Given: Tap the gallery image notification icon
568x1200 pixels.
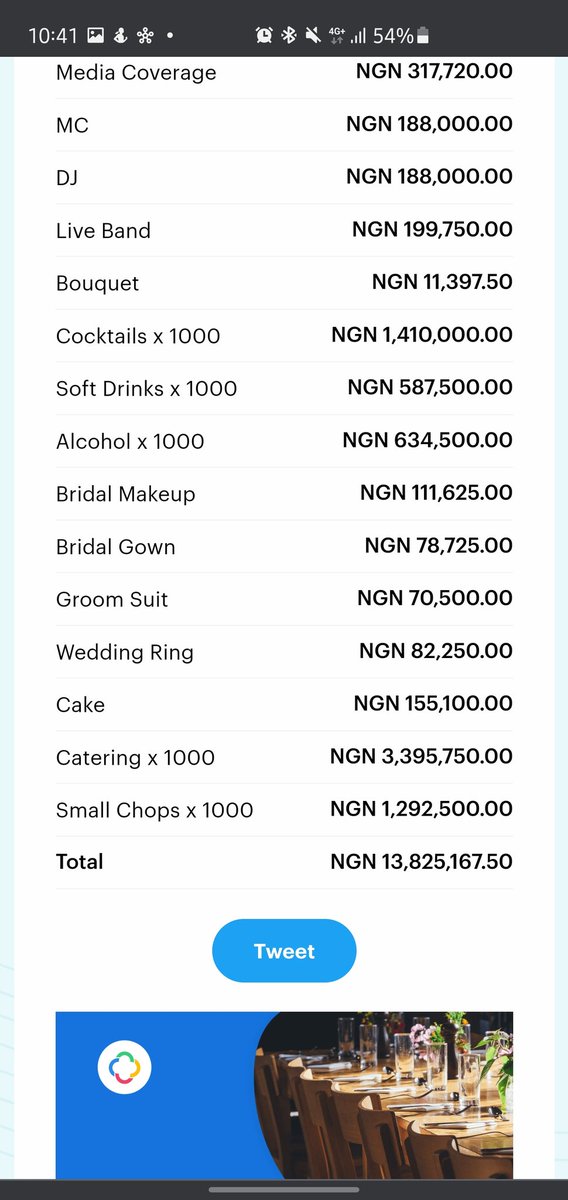Looking at the screenshot, I should coord(96,36).
